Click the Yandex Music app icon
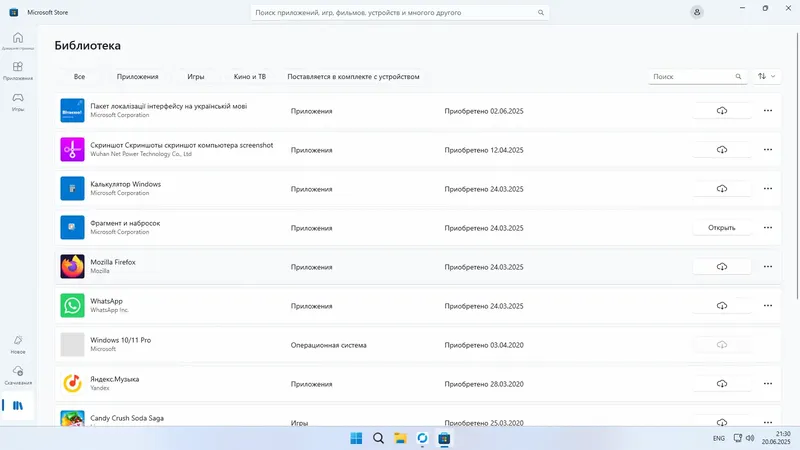Viewport: 800px width, 450px height. coord(72,384)
